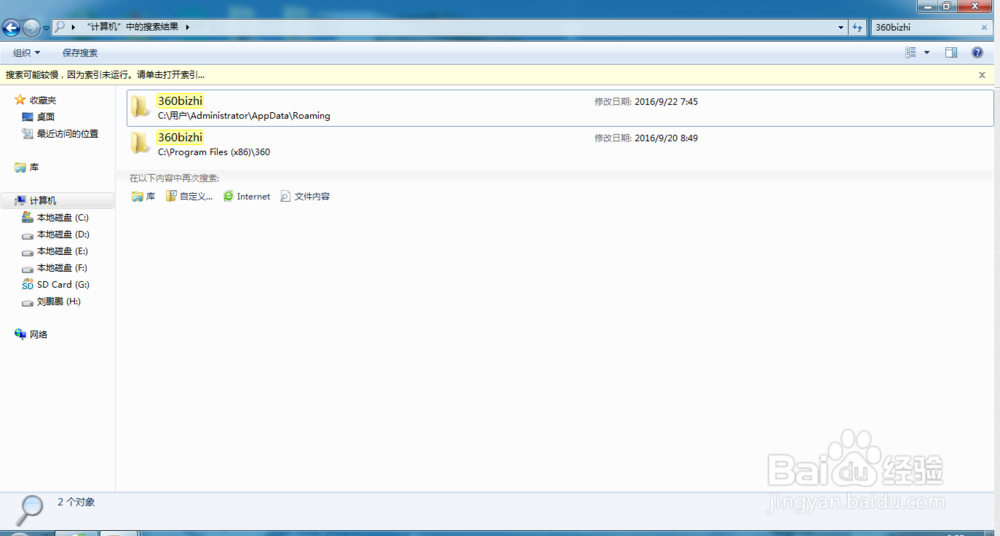Select 收藏夹 in navigation pane

[x=36, y=100]
